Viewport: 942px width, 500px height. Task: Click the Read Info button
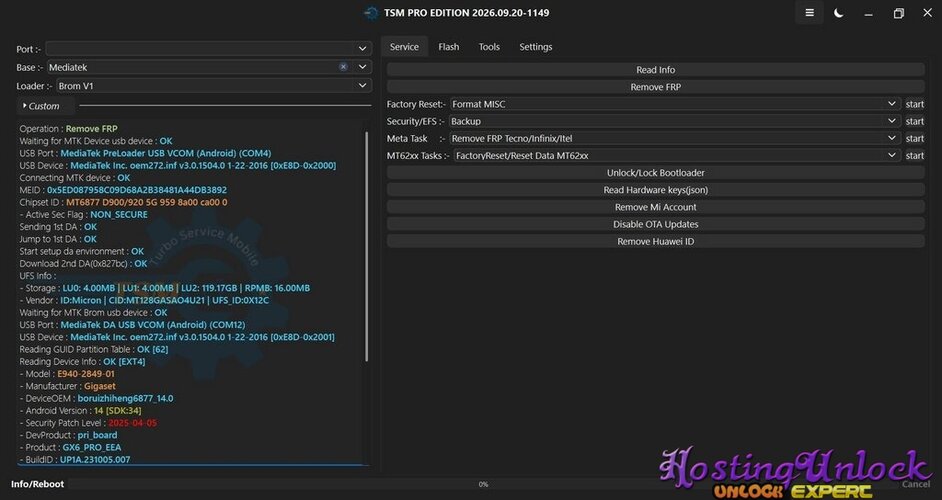[655, 70]
